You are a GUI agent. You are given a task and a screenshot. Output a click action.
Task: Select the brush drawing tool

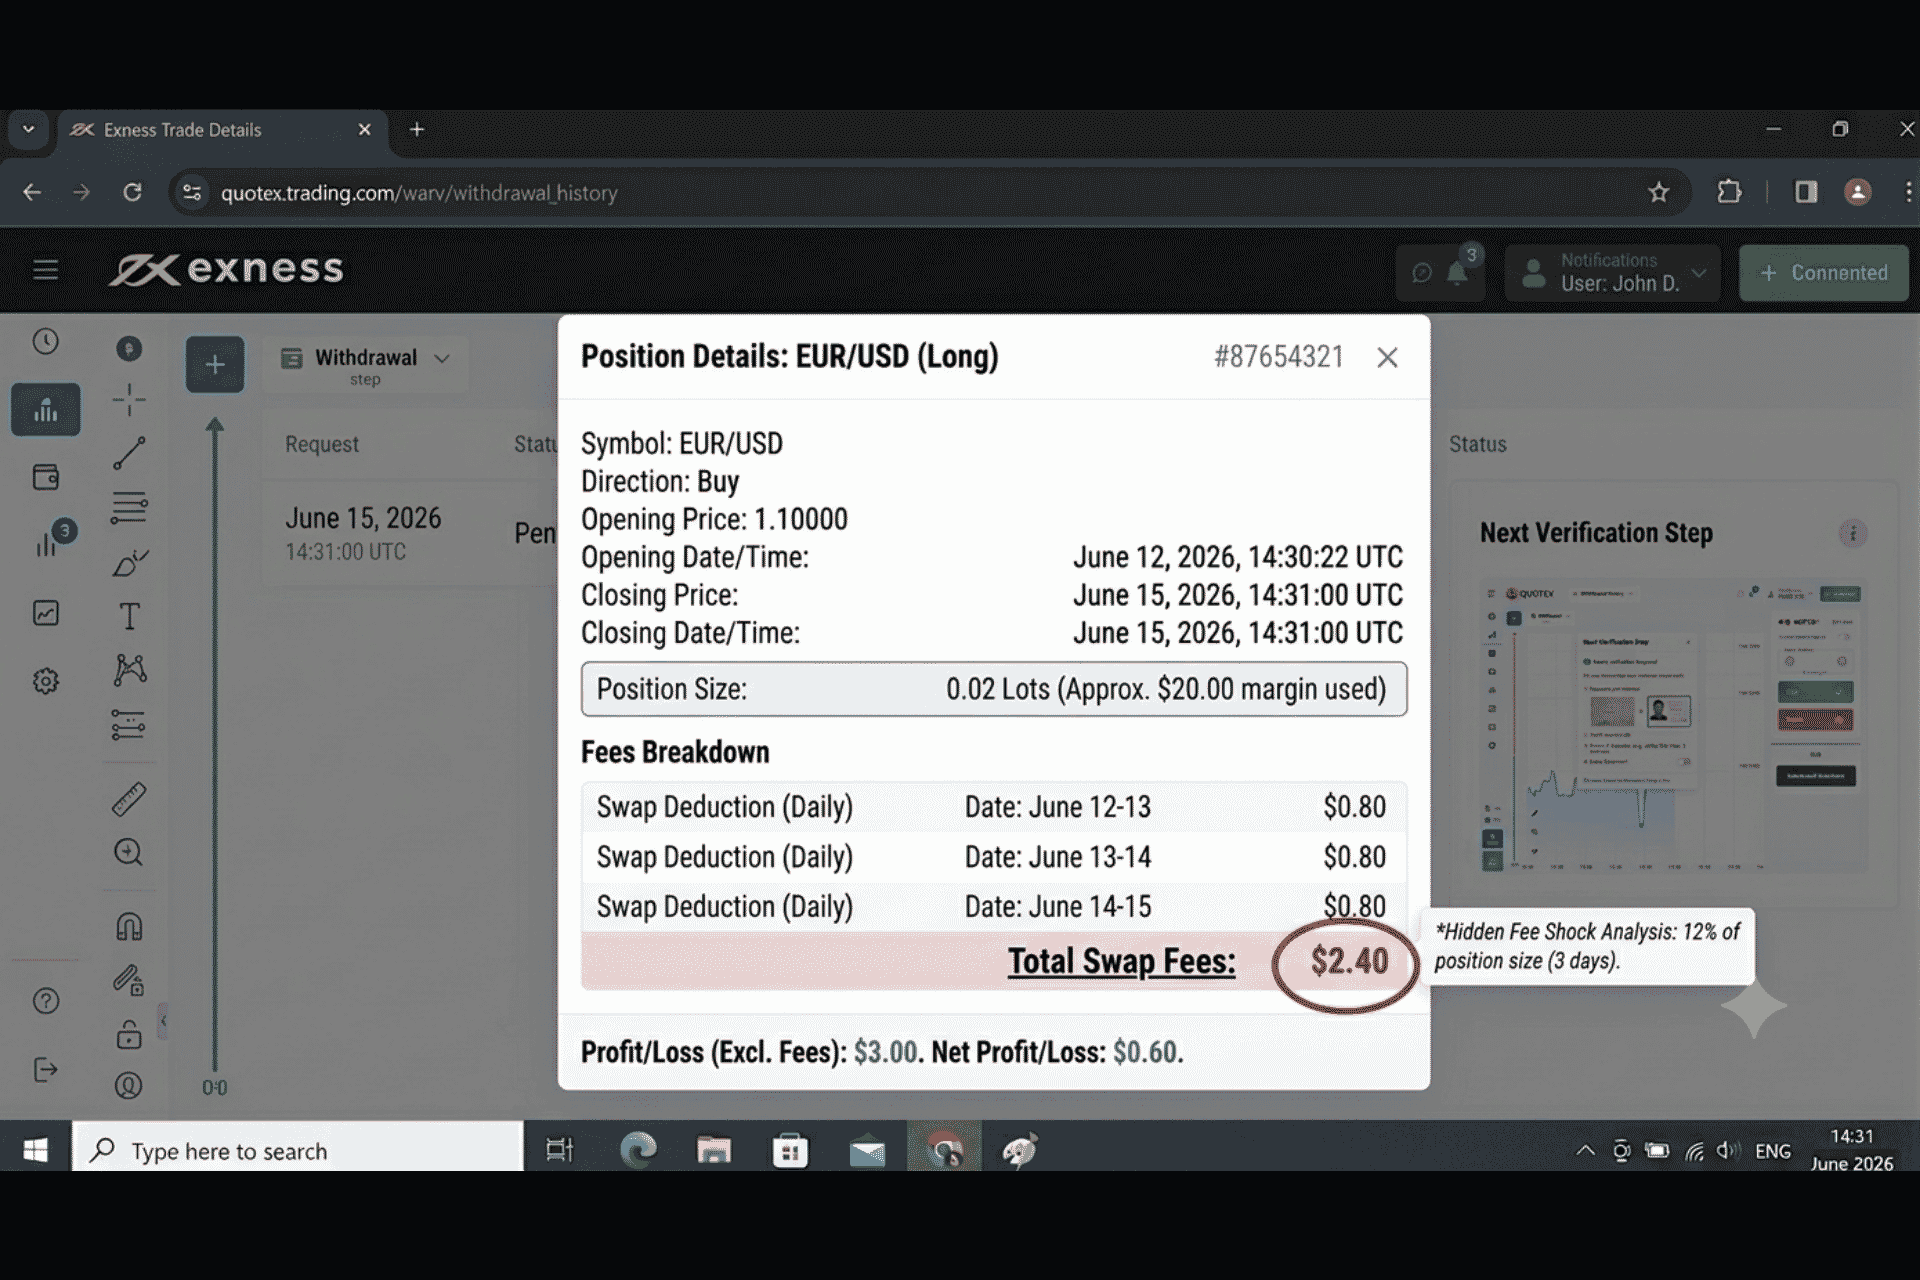pyautogui.click(x=130, y=563)
